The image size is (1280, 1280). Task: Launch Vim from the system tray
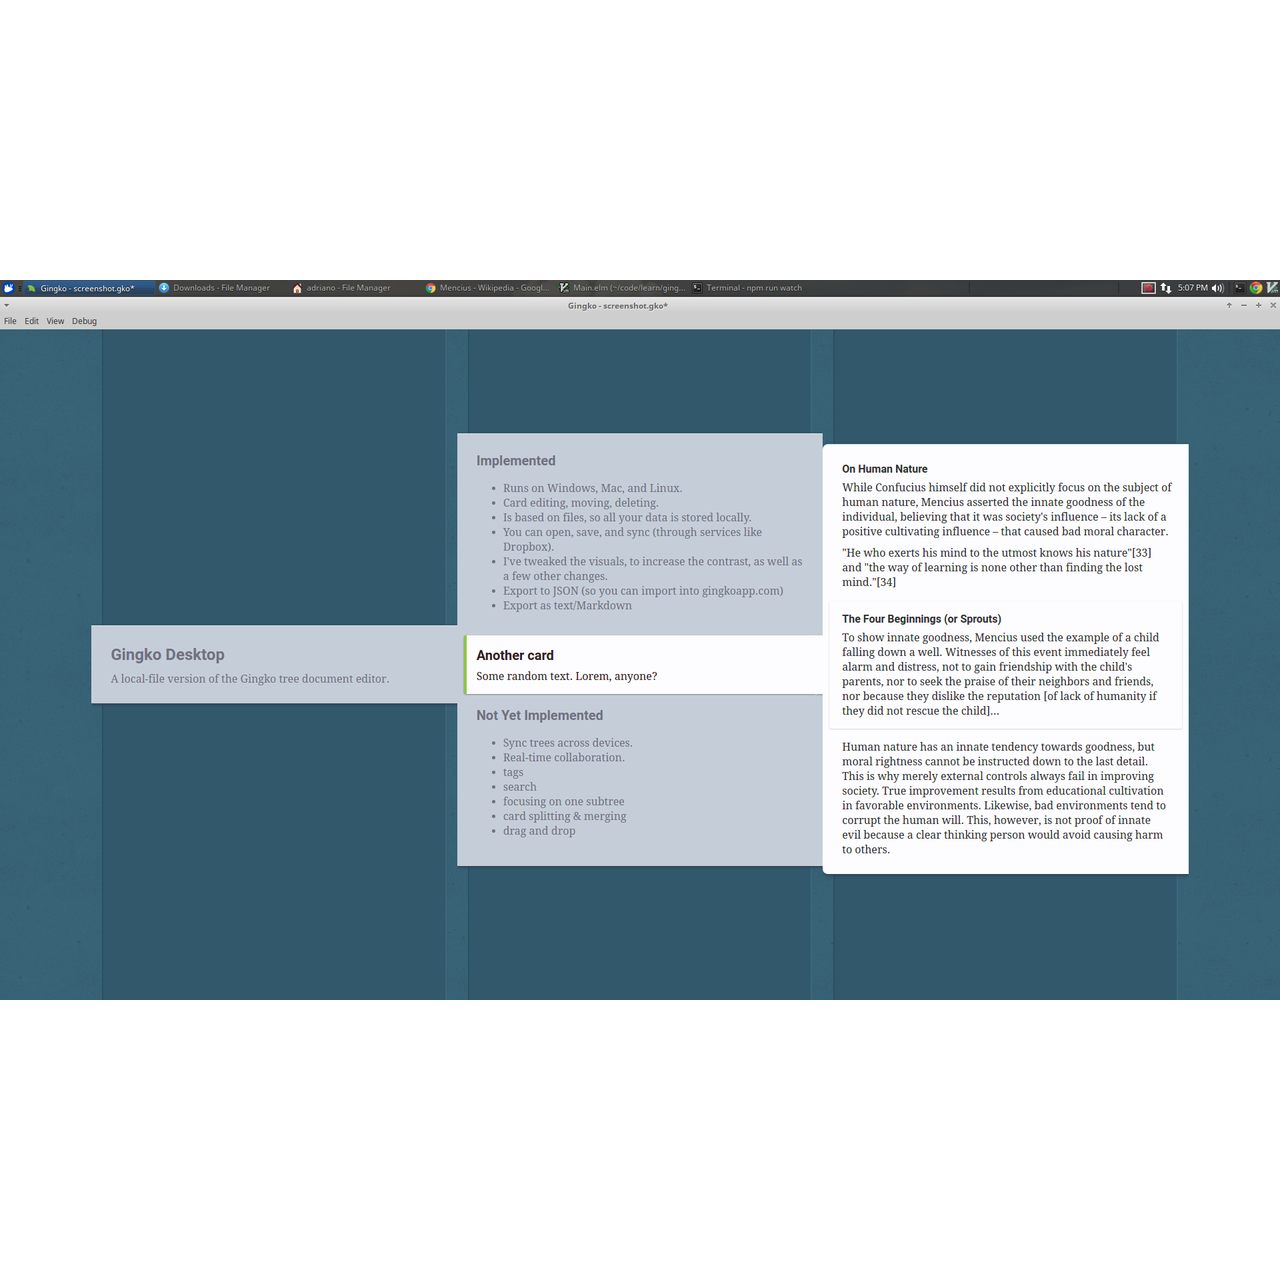pyautogui.click(x=1270, y=288)
